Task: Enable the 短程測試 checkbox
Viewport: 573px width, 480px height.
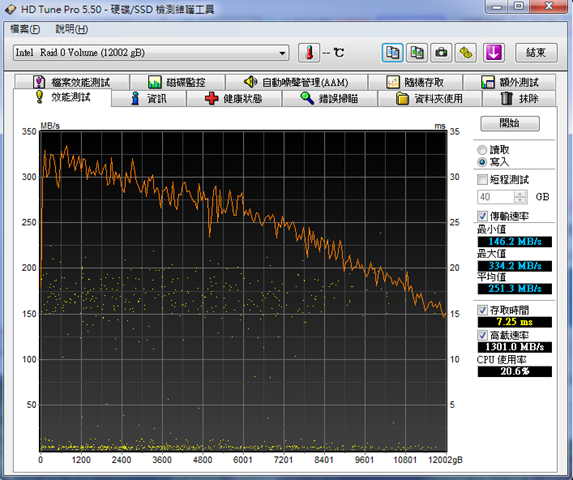Action: click(482, 179)
